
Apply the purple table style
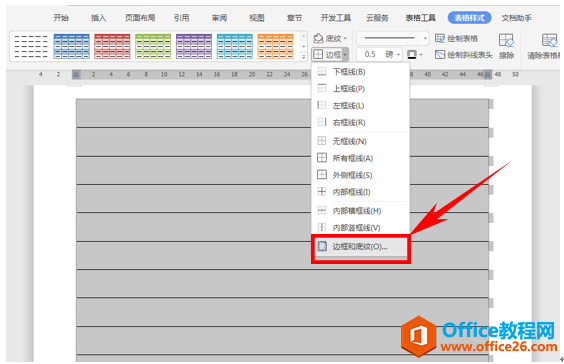point(194,46)
